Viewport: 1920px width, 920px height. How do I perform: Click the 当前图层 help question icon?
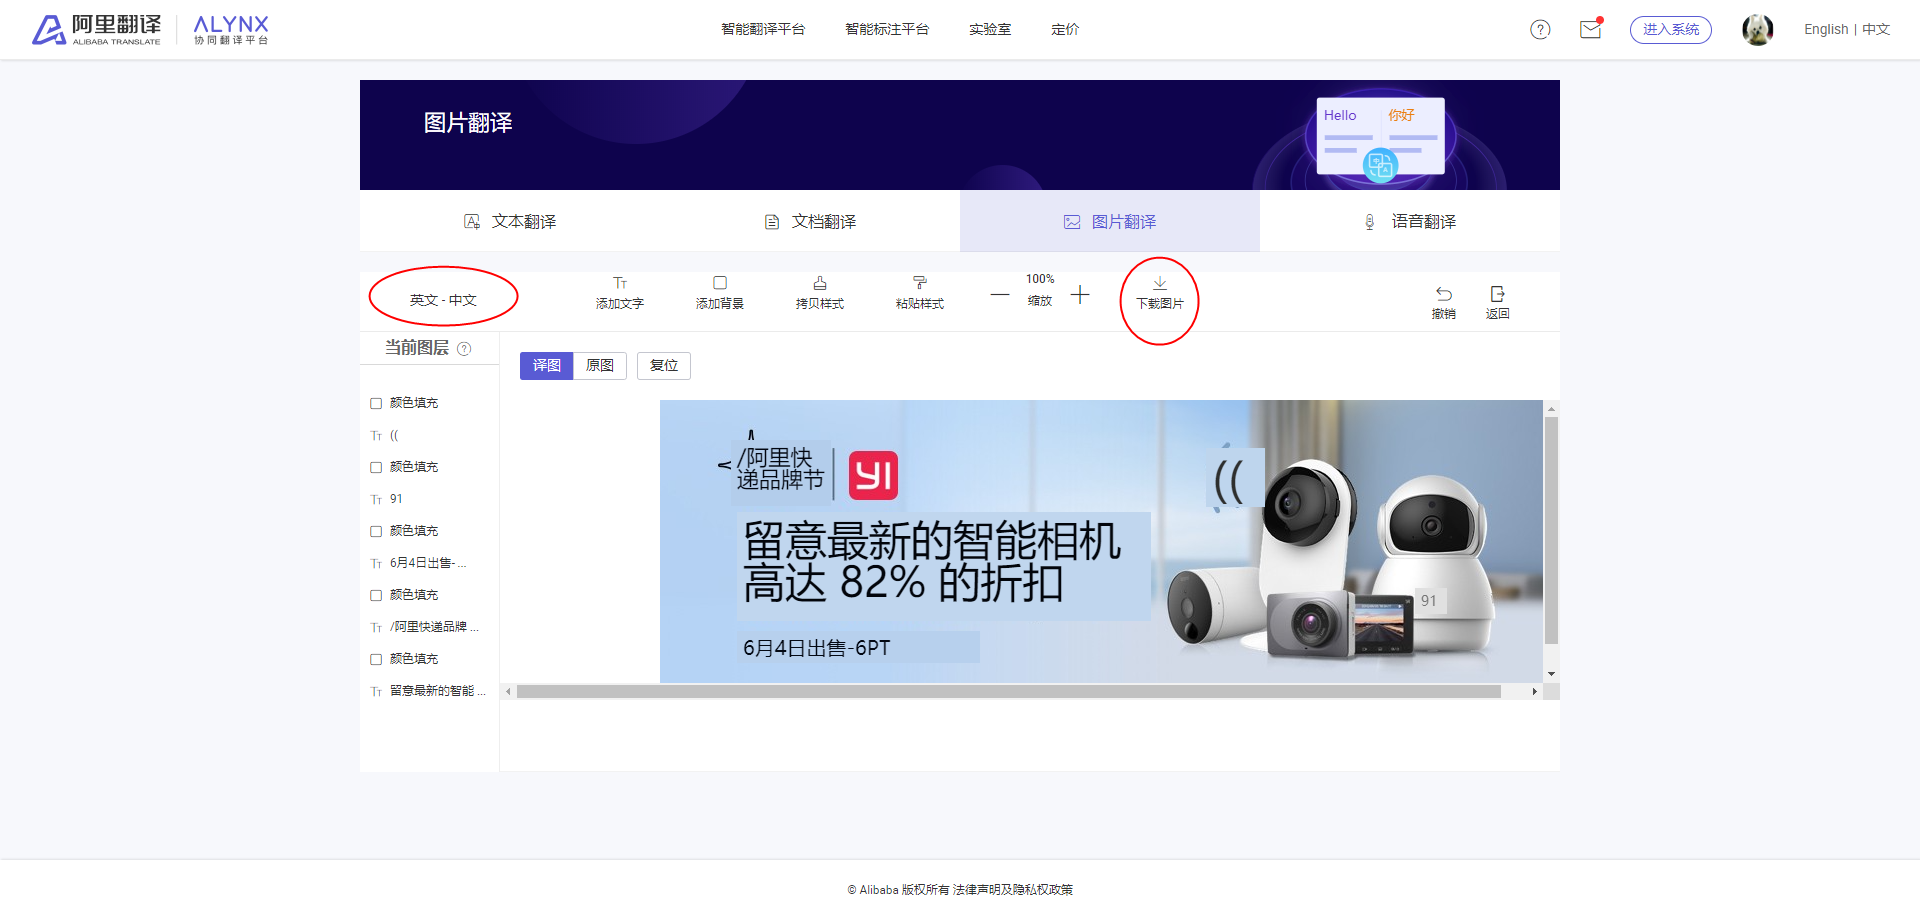pyautogui.click(x=464, y=348)
